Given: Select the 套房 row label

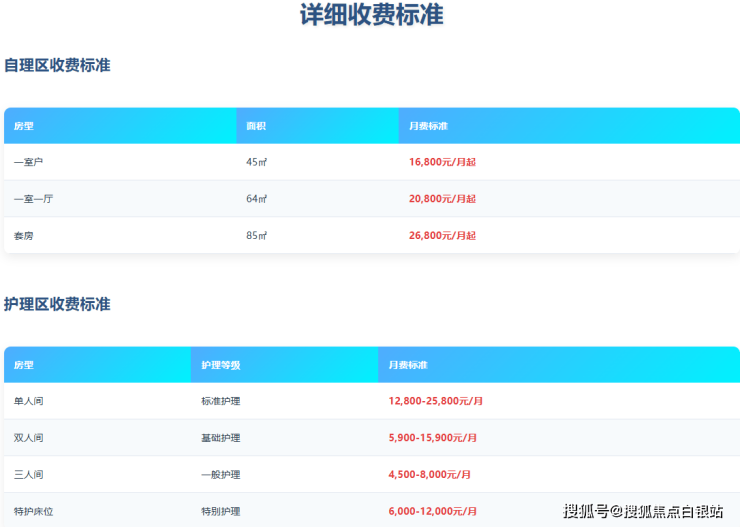Looking at the screenshot, I should 24,236.
